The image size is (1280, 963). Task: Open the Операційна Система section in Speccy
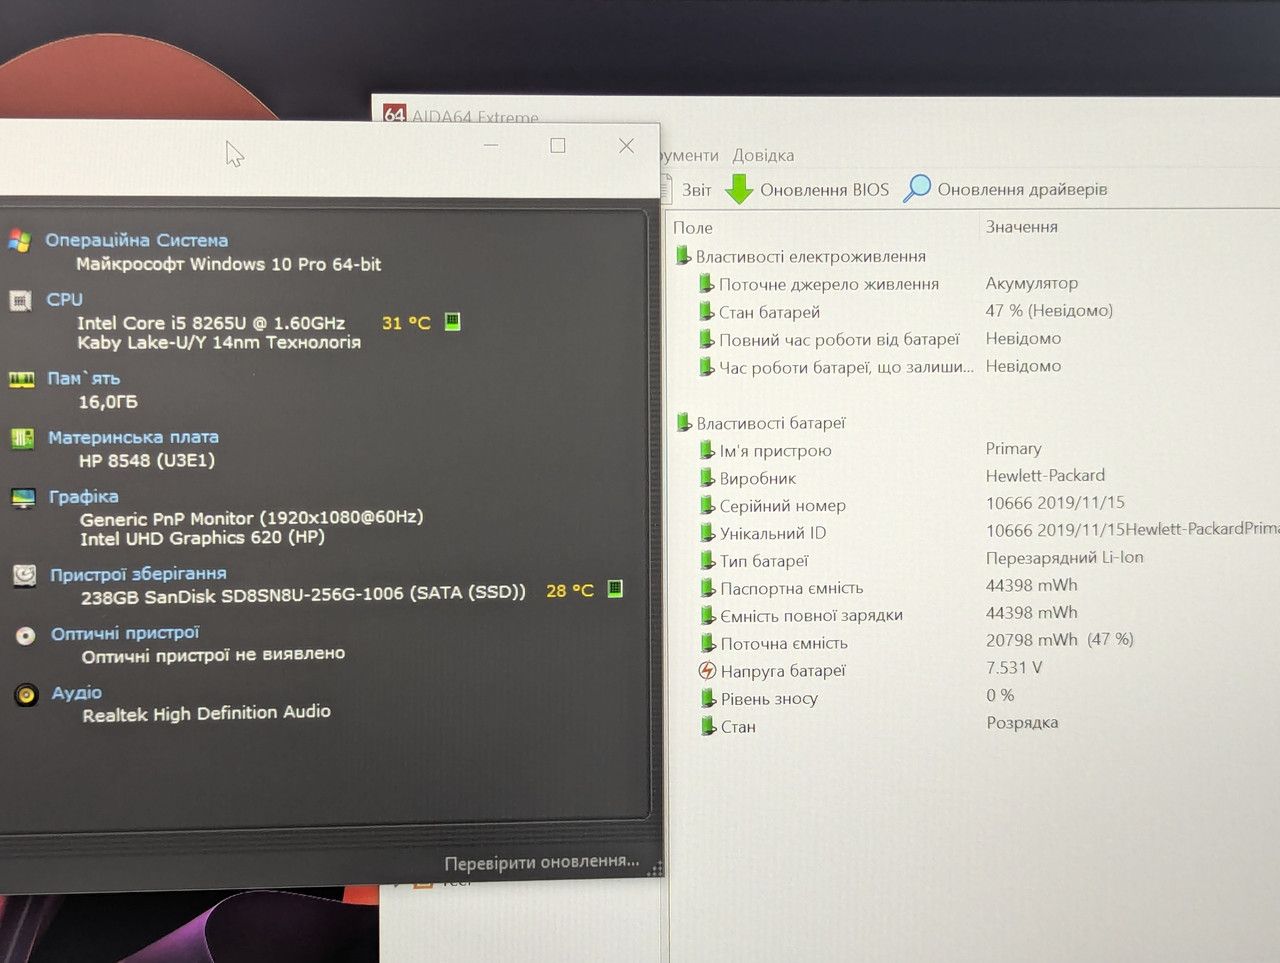pos(137,240)
